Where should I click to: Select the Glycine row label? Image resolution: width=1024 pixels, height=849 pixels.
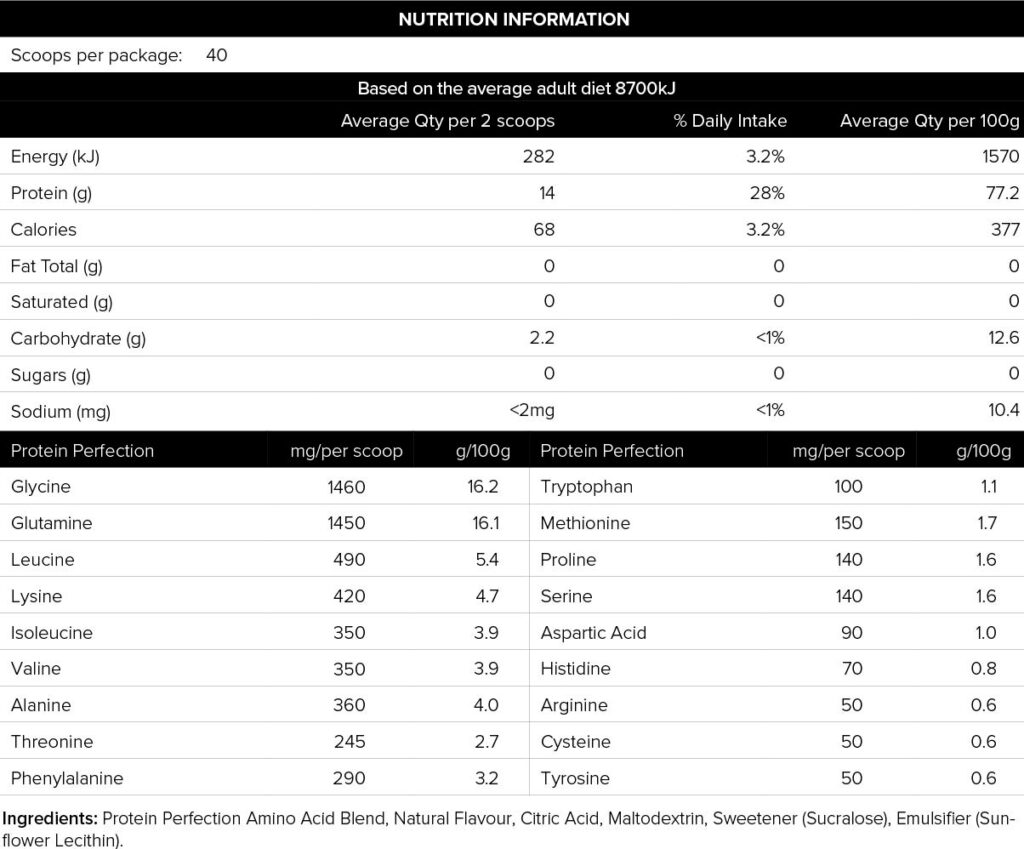tap(41, 487)
